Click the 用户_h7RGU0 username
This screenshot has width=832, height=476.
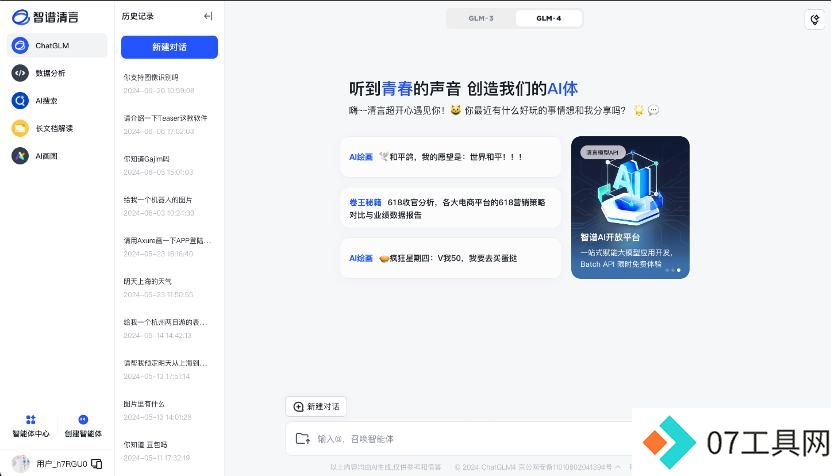coord(62,464)
